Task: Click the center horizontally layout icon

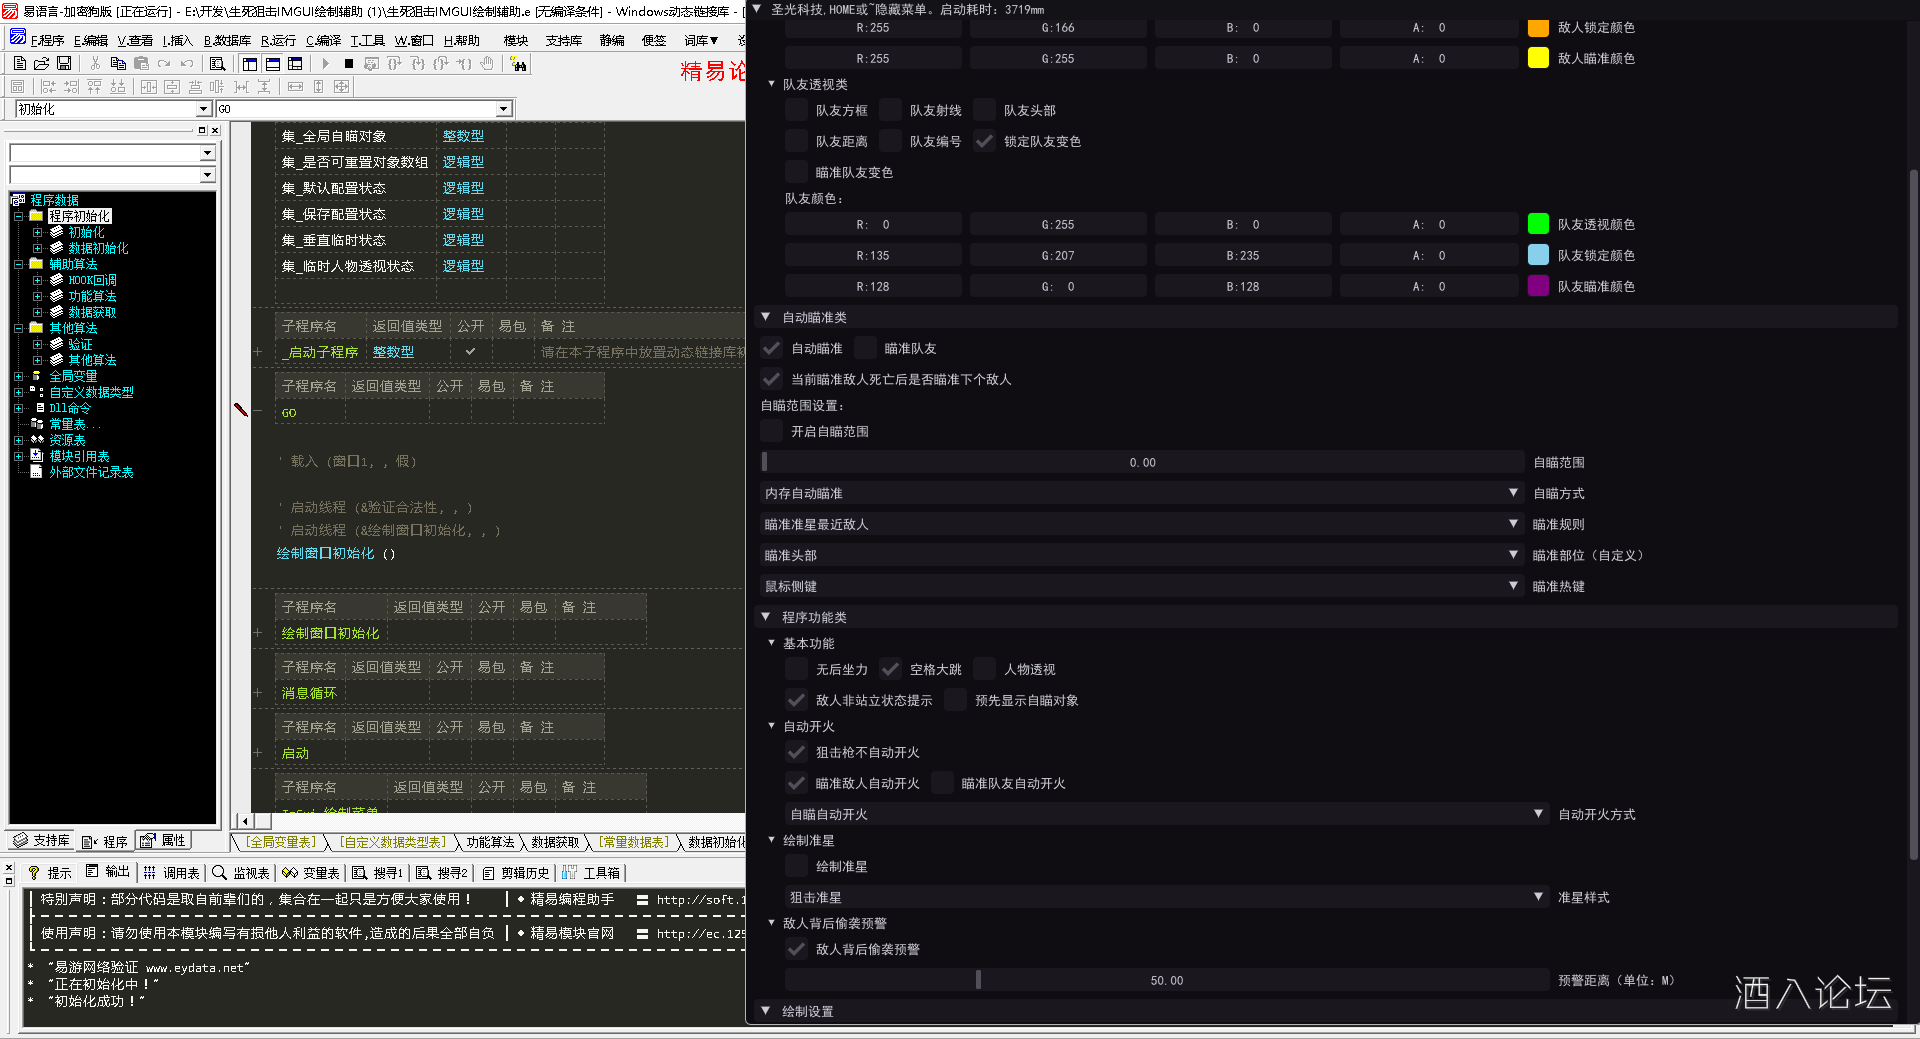Action: click(148, 87)
